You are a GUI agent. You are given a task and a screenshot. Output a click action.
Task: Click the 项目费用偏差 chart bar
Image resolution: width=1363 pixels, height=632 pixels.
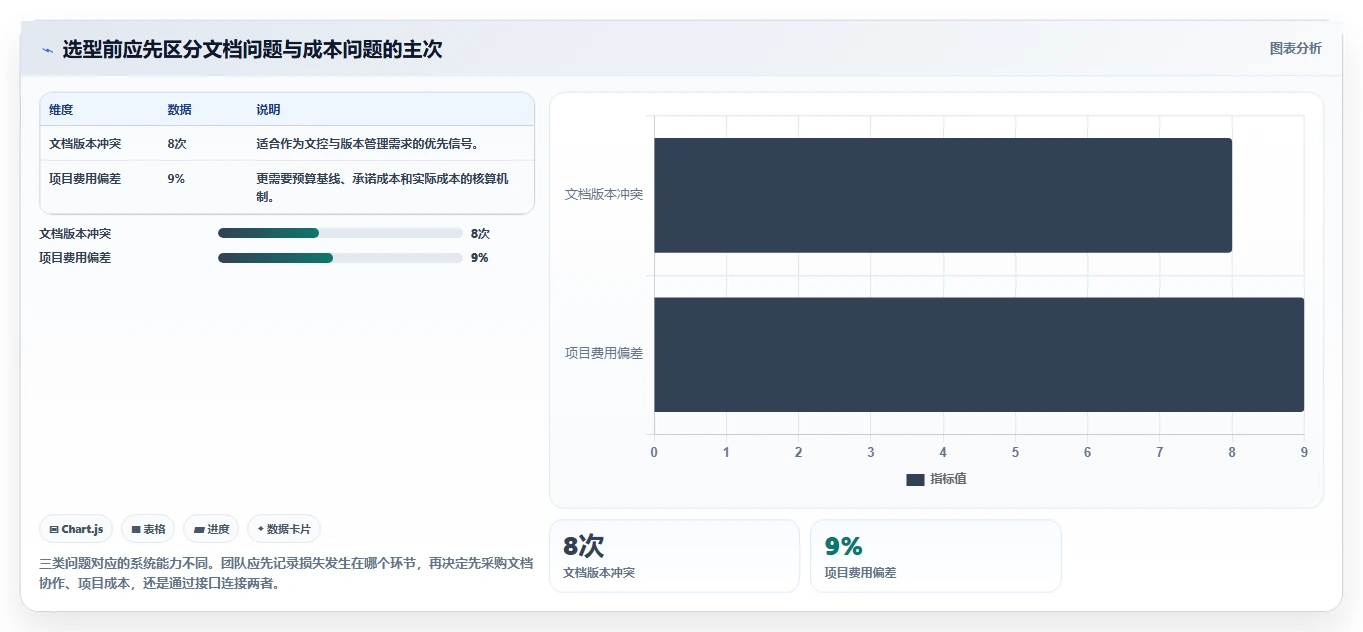(979, 354)
